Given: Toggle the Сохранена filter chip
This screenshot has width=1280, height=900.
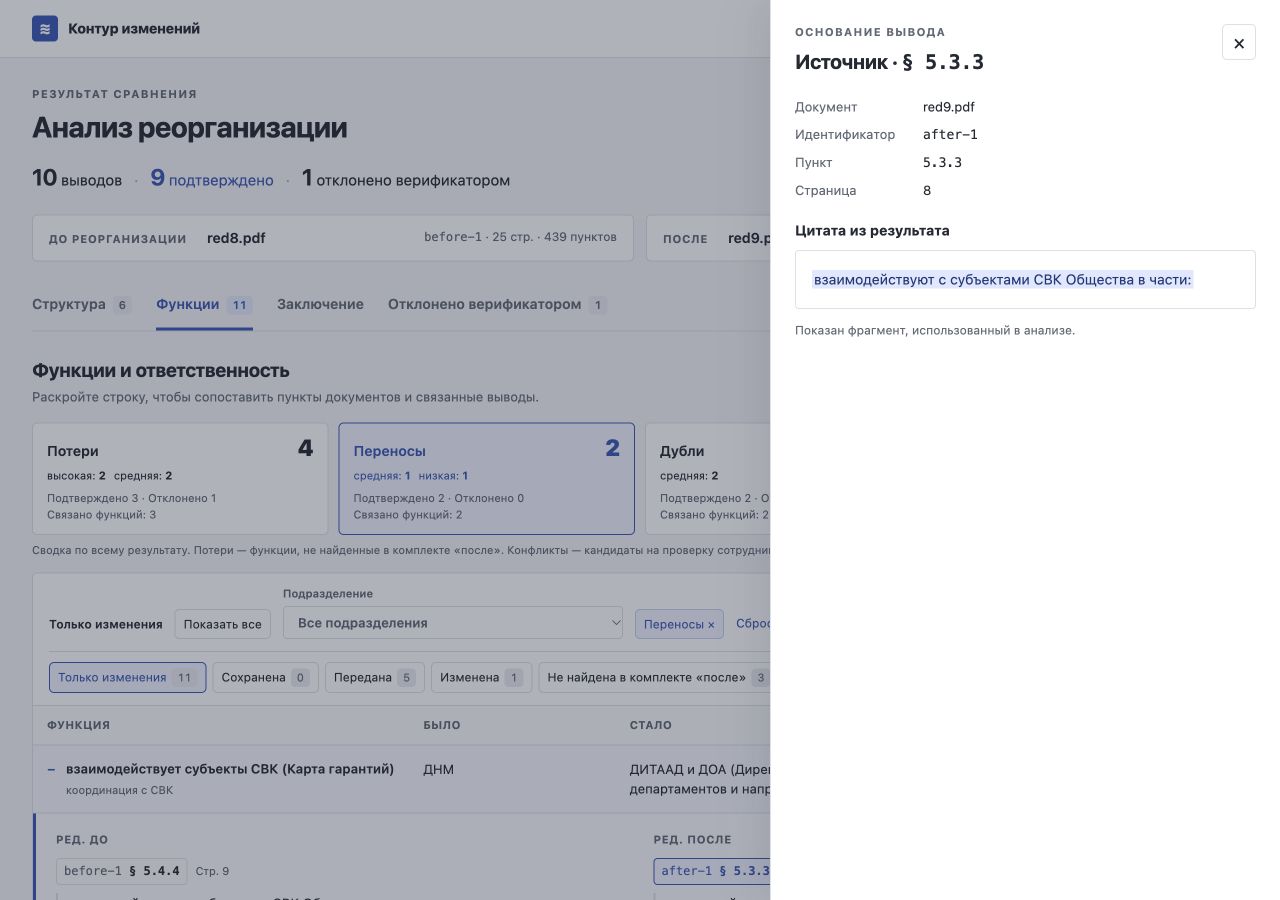Looking at the screenshot, I should point(266,678).
